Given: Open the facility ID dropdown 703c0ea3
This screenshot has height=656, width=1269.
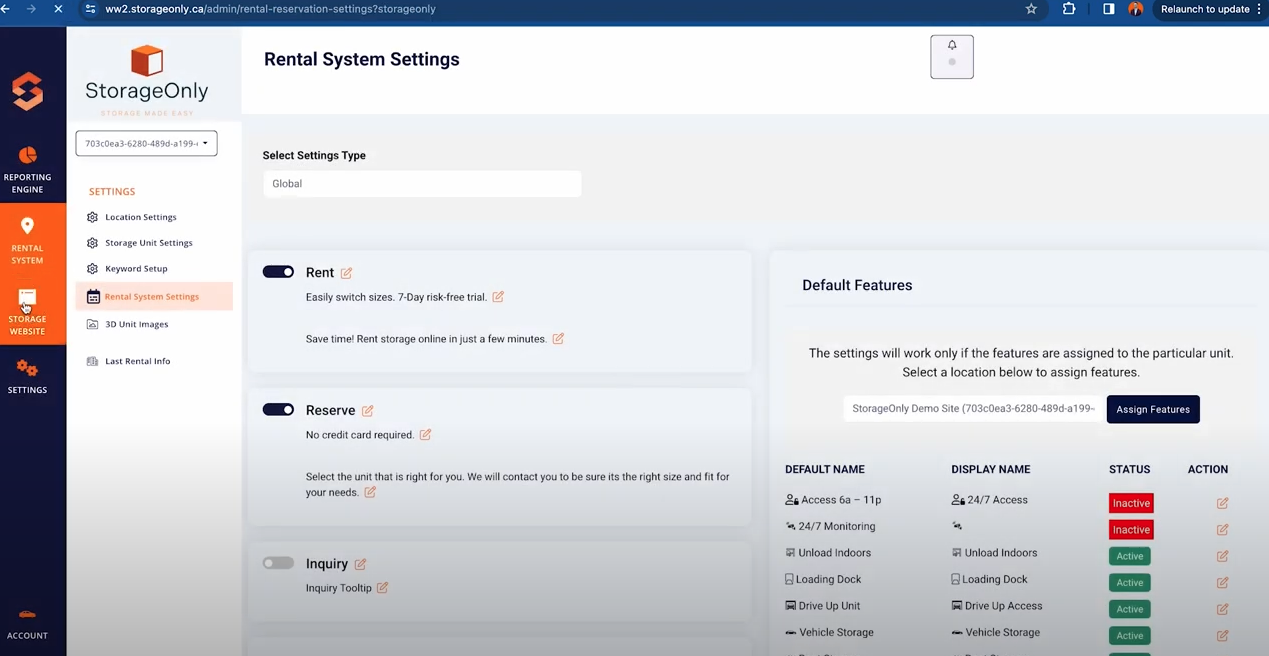Looking at the screenshot, I should click(x=146, y=143).
